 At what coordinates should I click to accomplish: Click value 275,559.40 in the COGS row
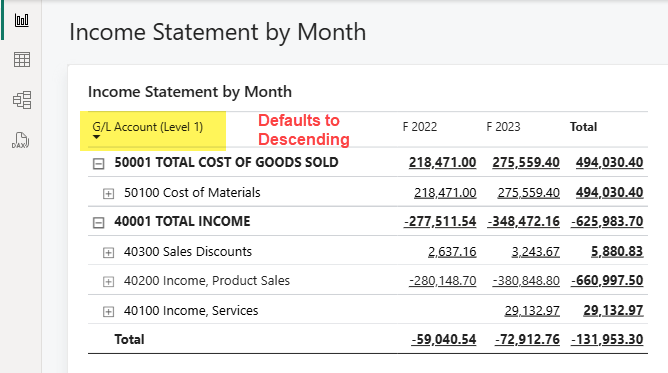pos(526,162)
